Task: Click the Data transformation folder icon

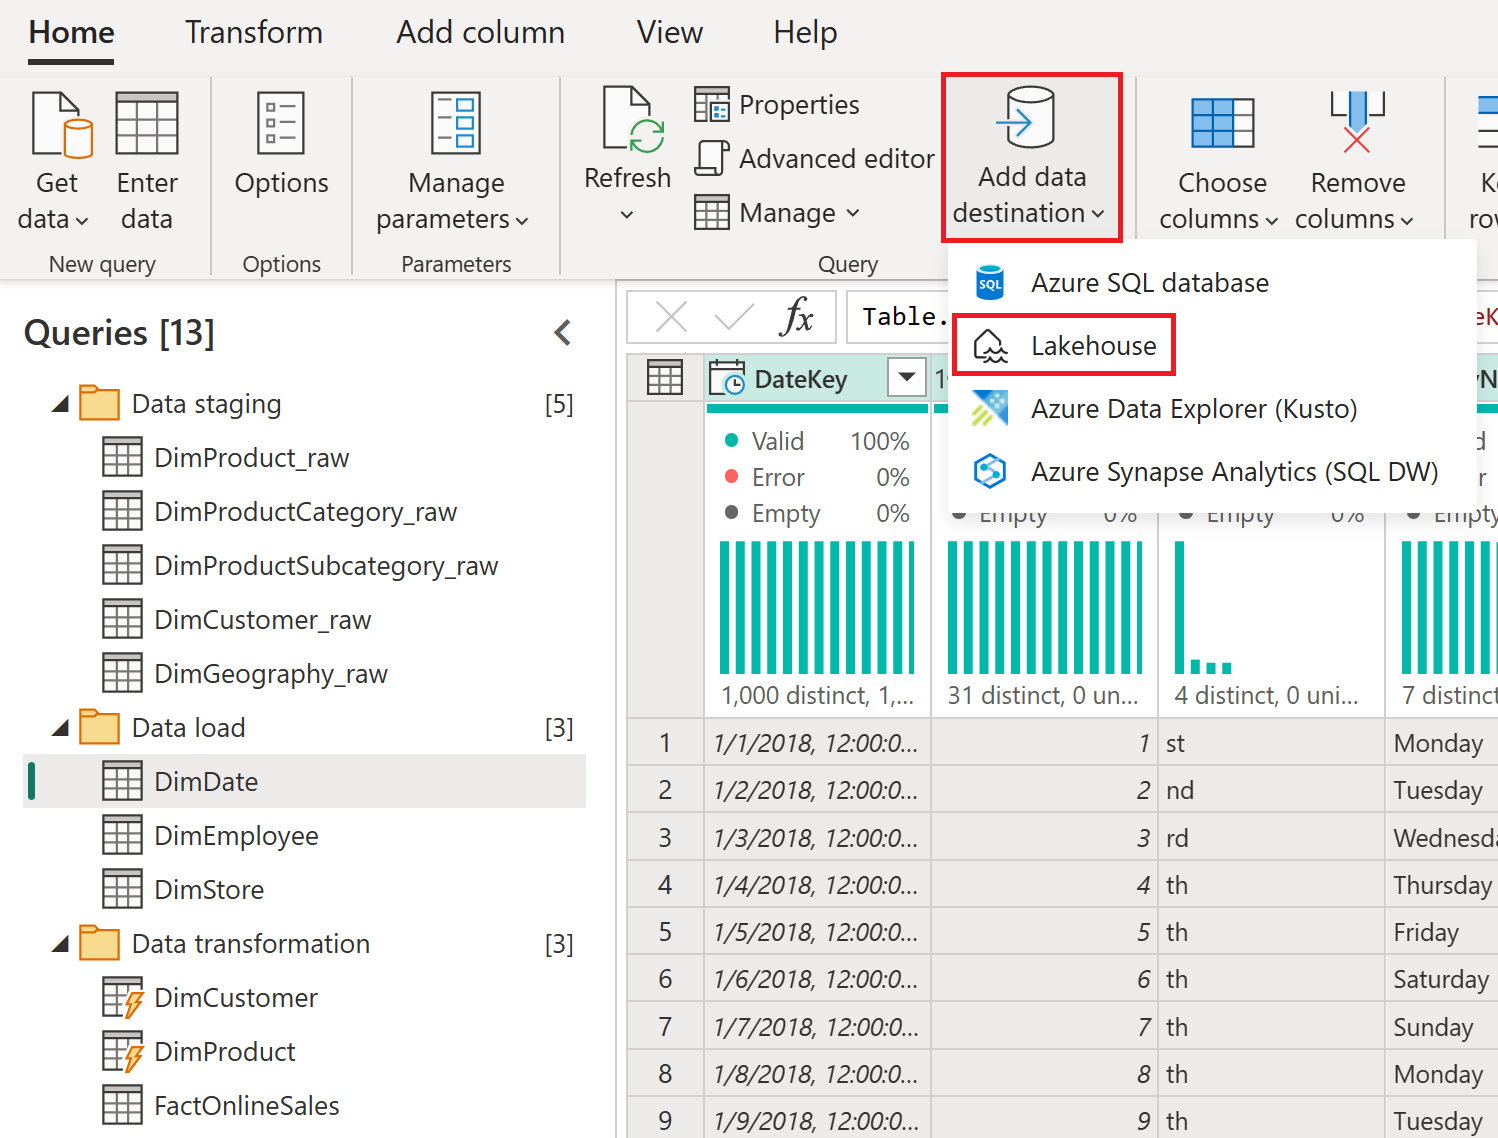Action: pos(99,943)
